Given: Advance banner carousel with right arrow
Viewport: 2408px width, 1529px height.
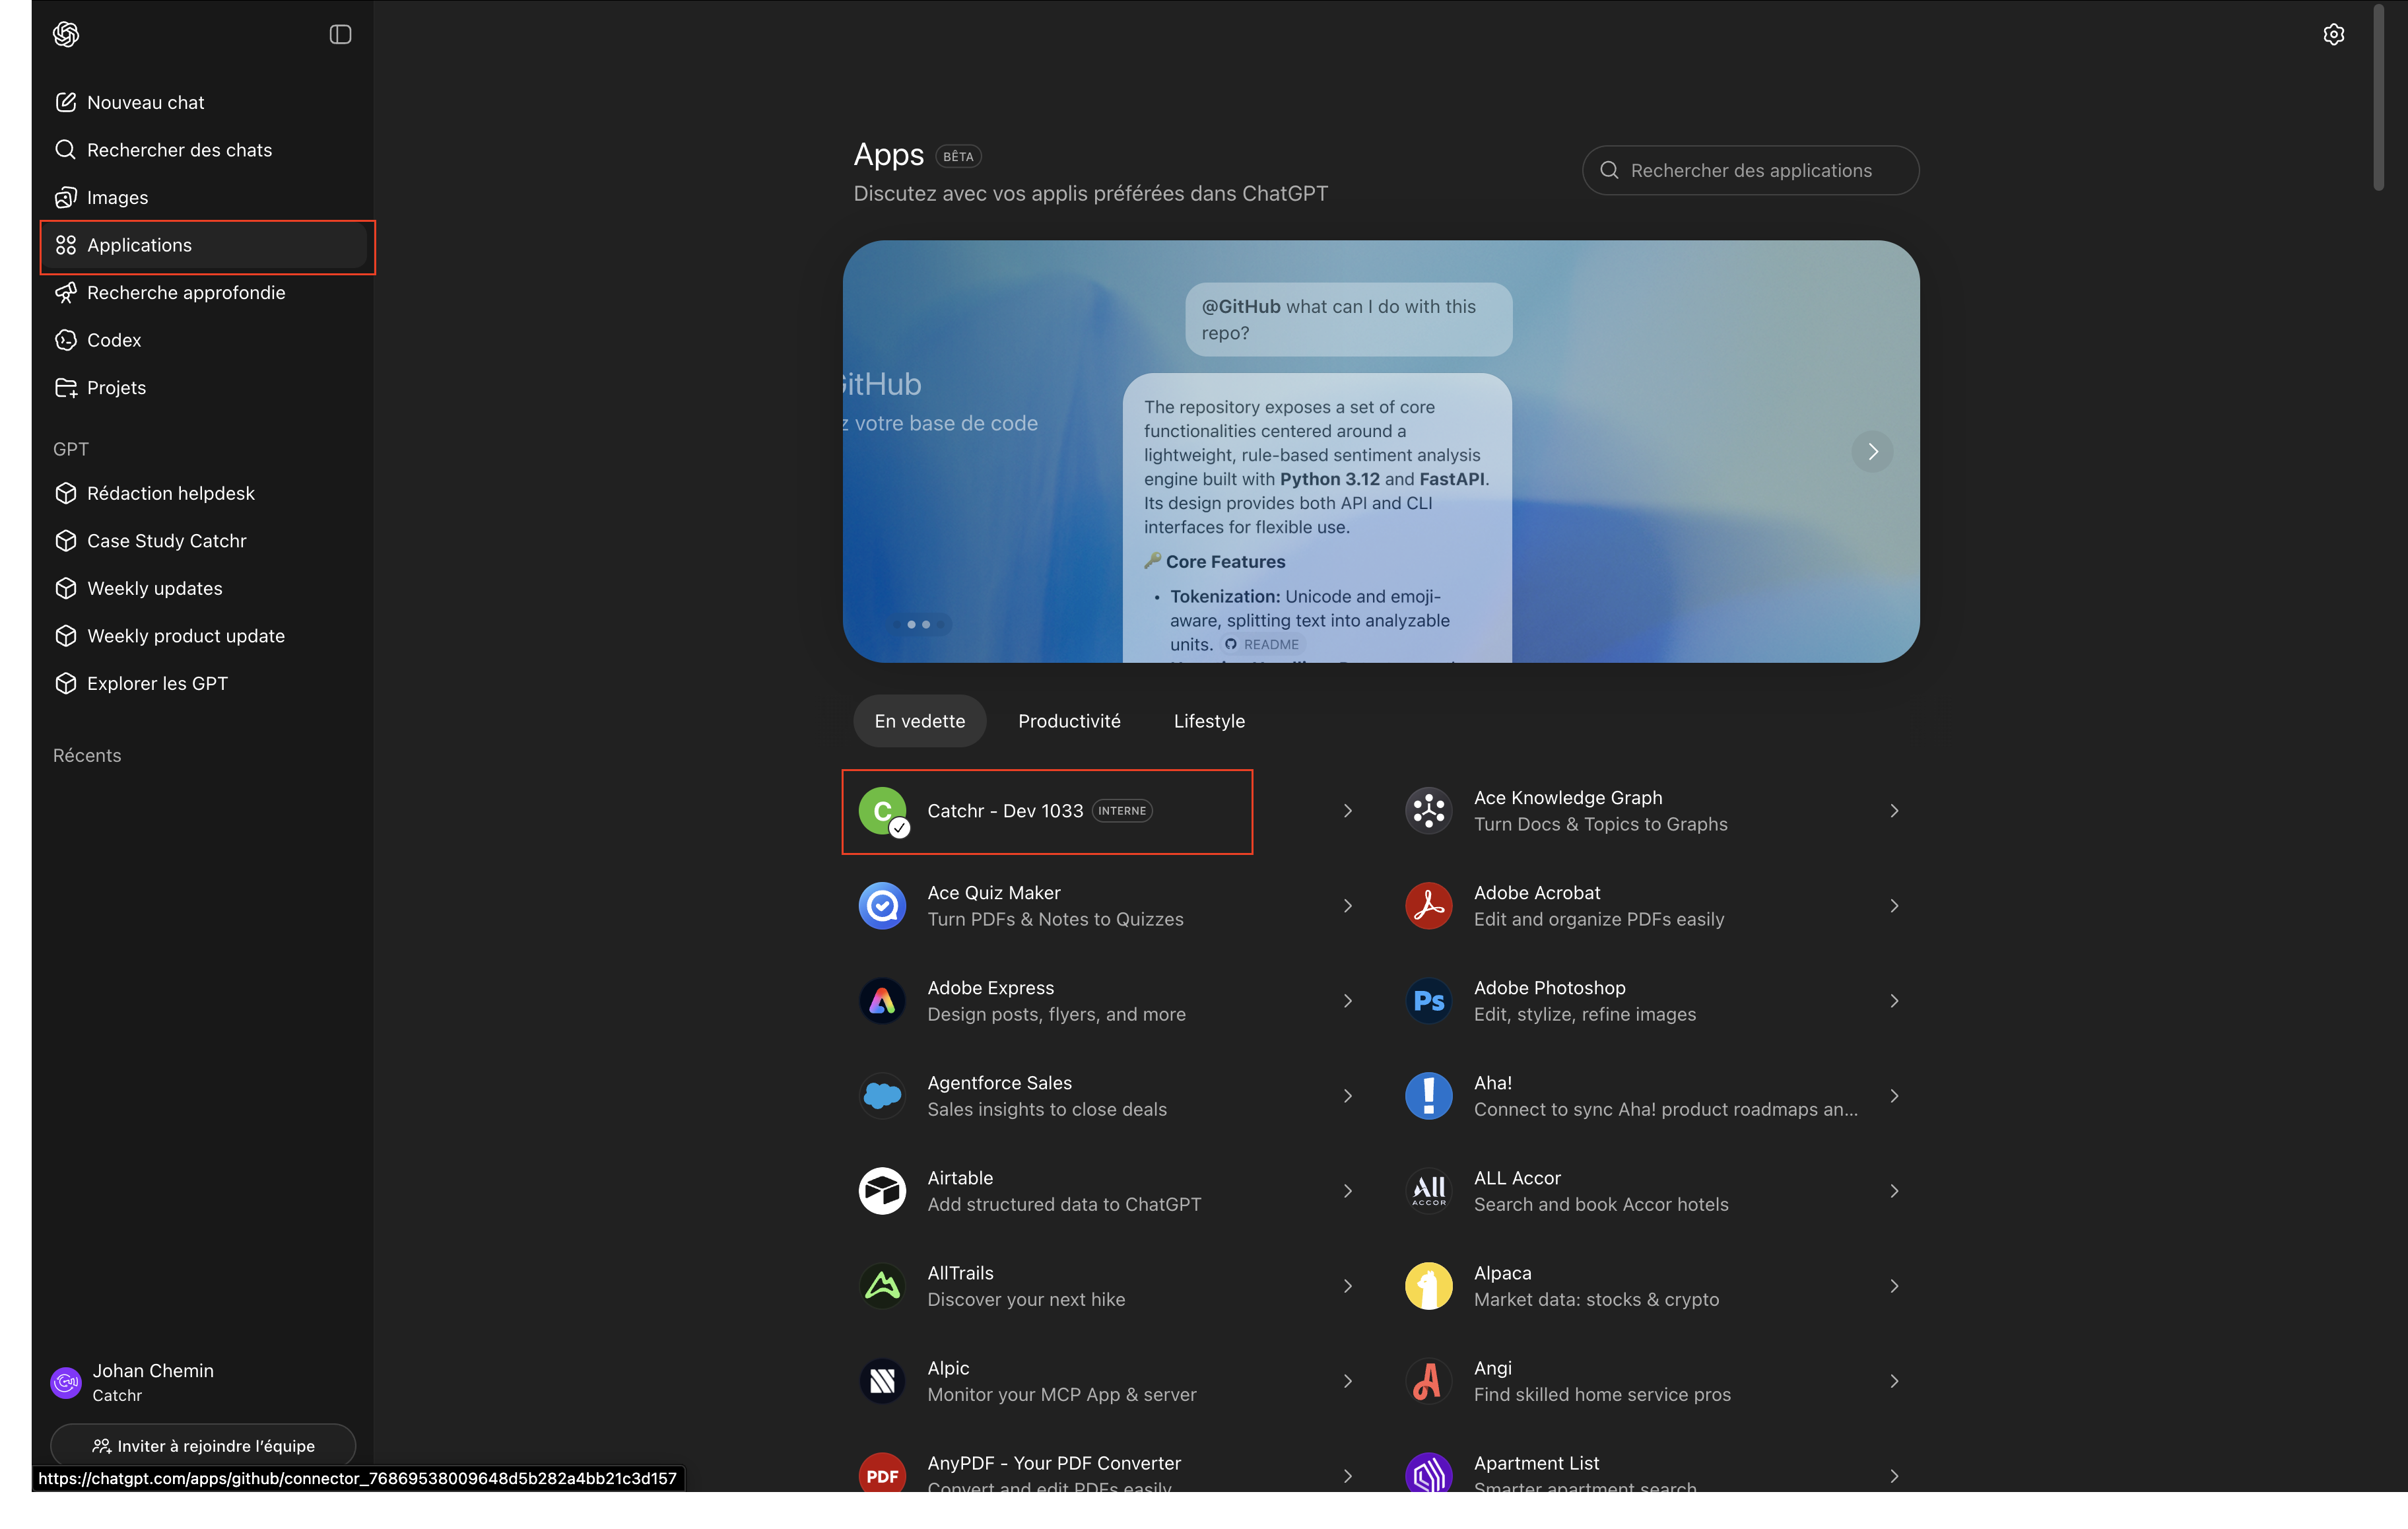Looking at the screenshot, I should tap(1872, 451).
